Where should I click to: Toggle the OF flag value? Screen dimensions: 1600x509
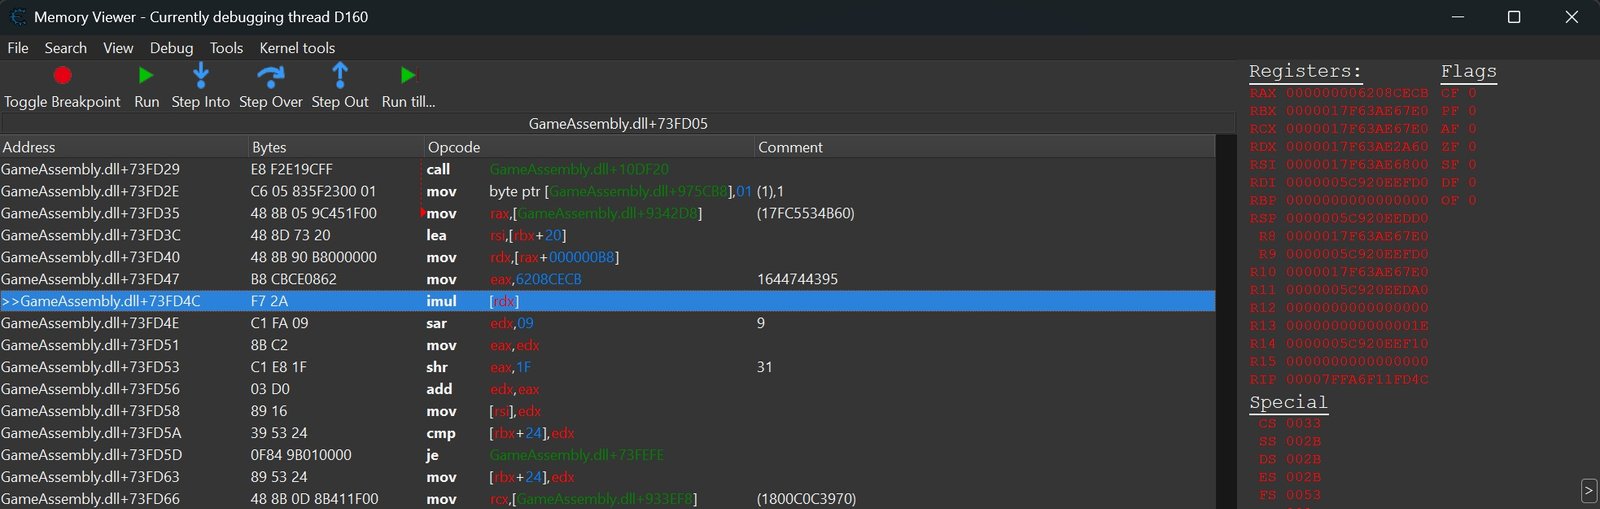[x=1459, y=201]
